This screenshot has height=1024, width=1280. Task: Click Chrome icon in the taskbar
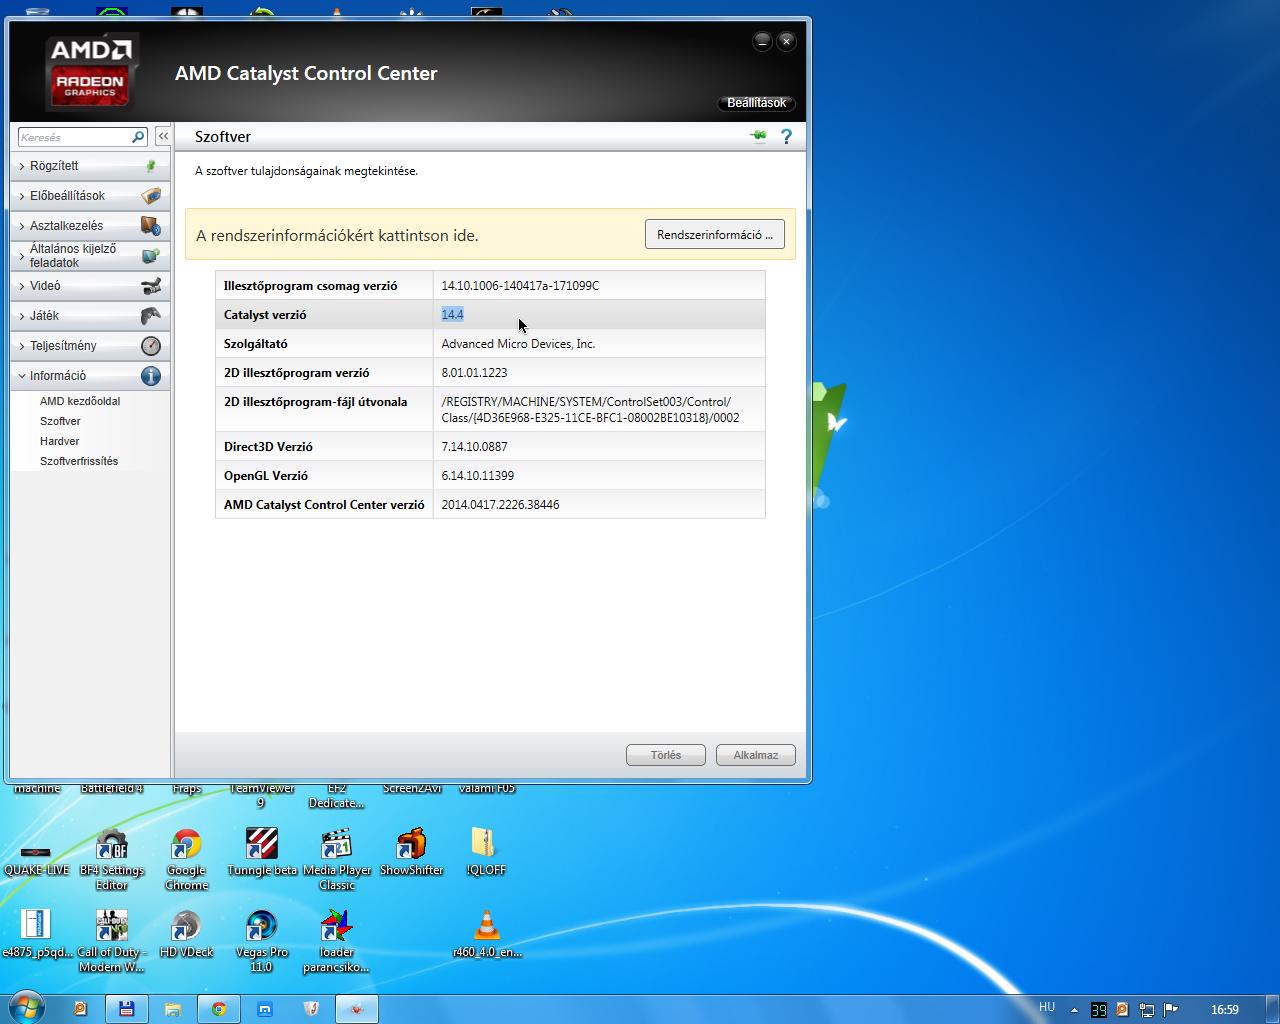coord(219,1009)
